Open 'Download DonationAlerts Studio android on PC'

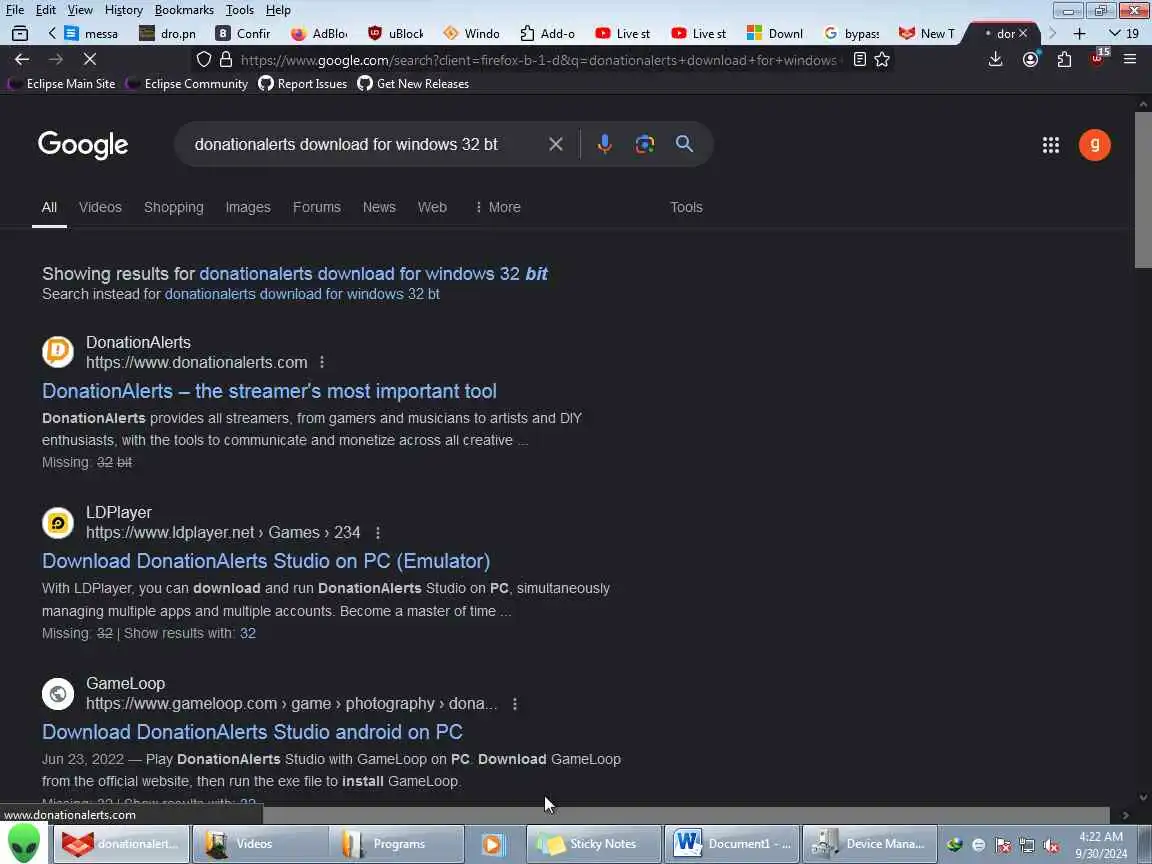point(252,732)
